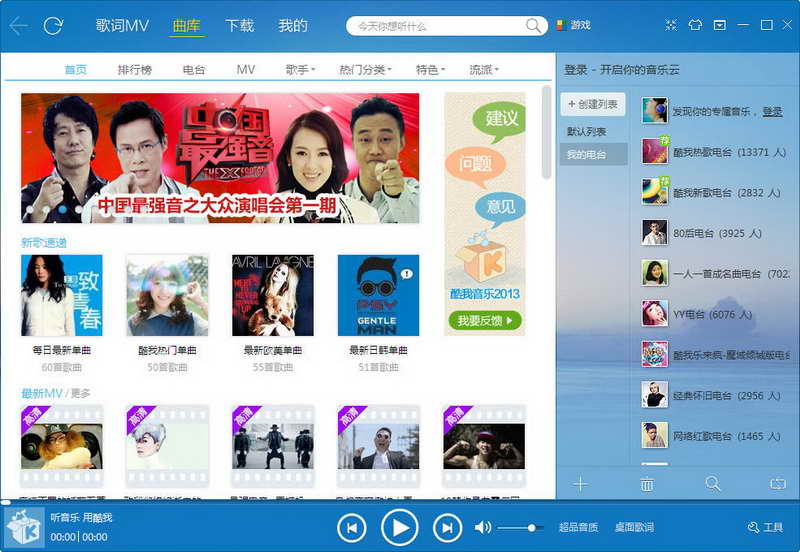Open 每日最新单曲 album cover

(62, 295)
